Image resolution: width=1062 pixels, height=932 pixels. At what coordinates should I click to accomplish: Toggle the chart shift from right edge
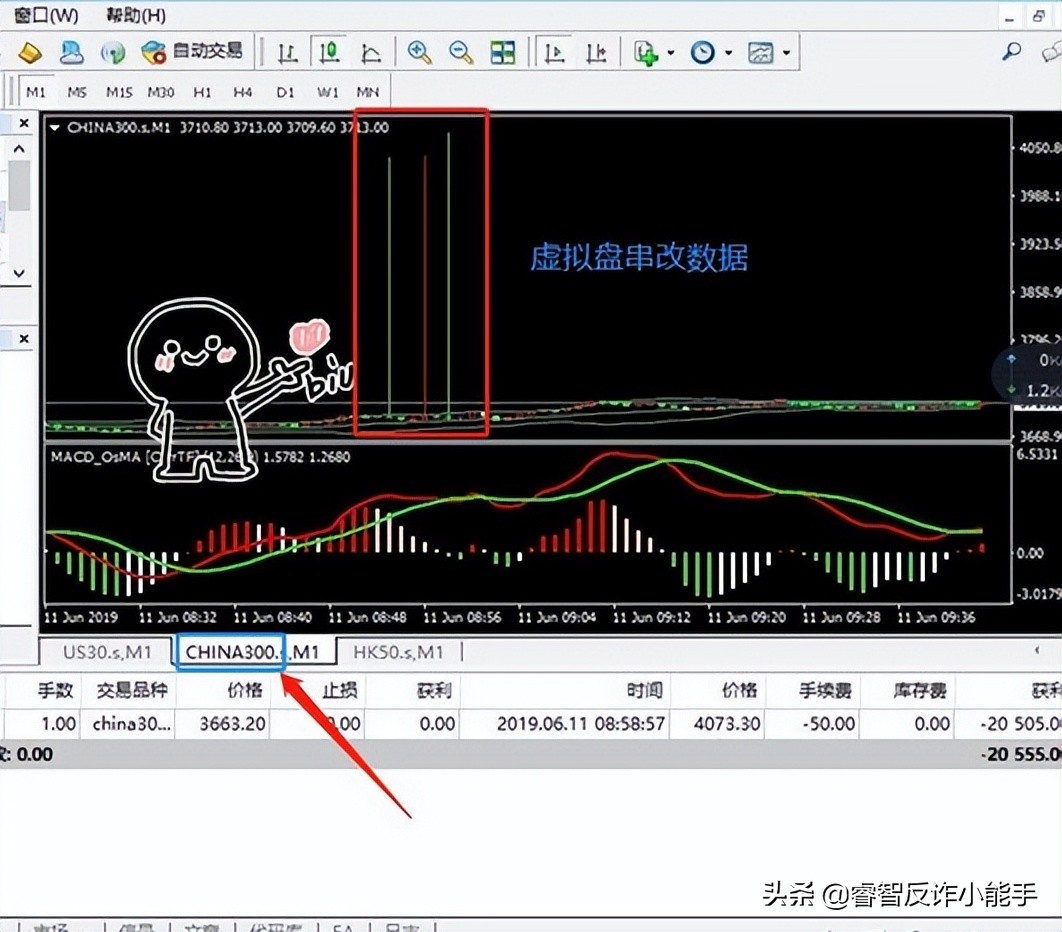(x=595, y=52)
